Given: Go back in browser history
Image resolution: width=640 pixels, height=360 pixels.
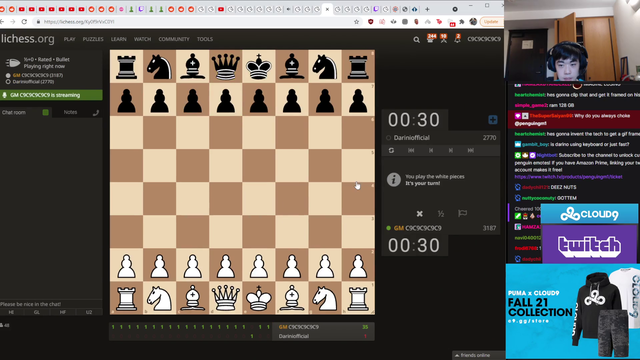Looking at the screenshot, I should point(2,22).
